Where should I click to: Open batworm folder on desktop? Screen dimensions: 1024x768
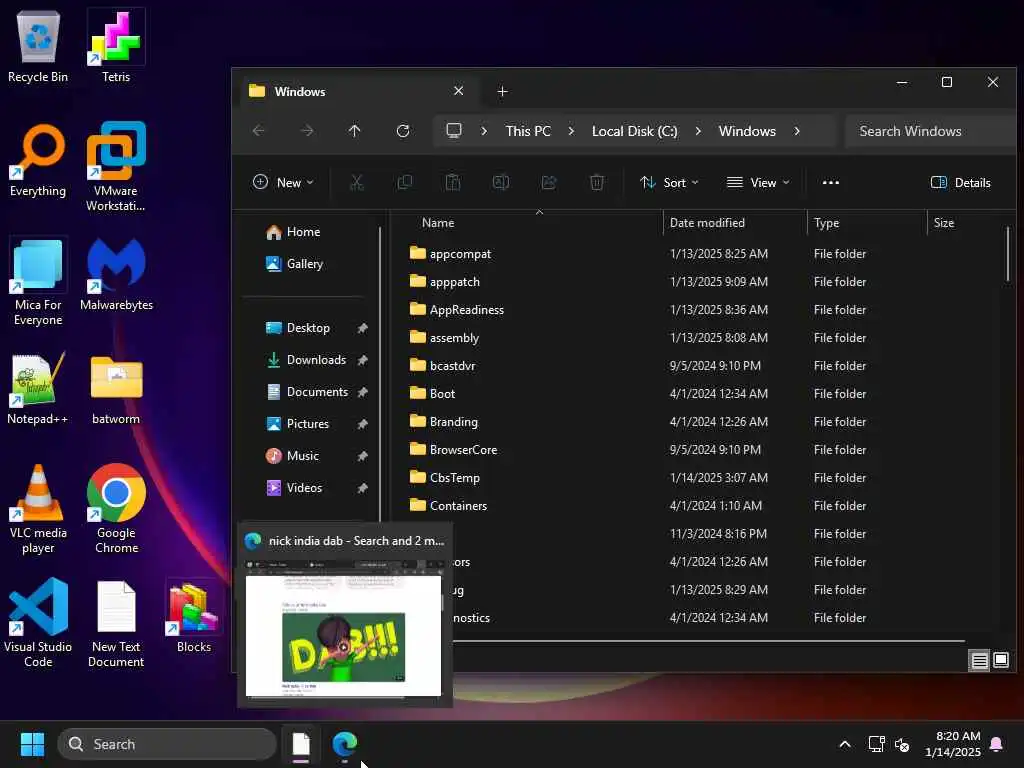pyautogui.click(x=116, y=390)
